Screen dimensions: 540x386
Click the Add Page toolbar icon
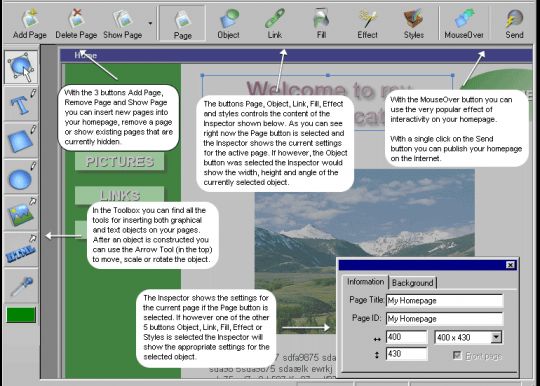tap(30, 23)
